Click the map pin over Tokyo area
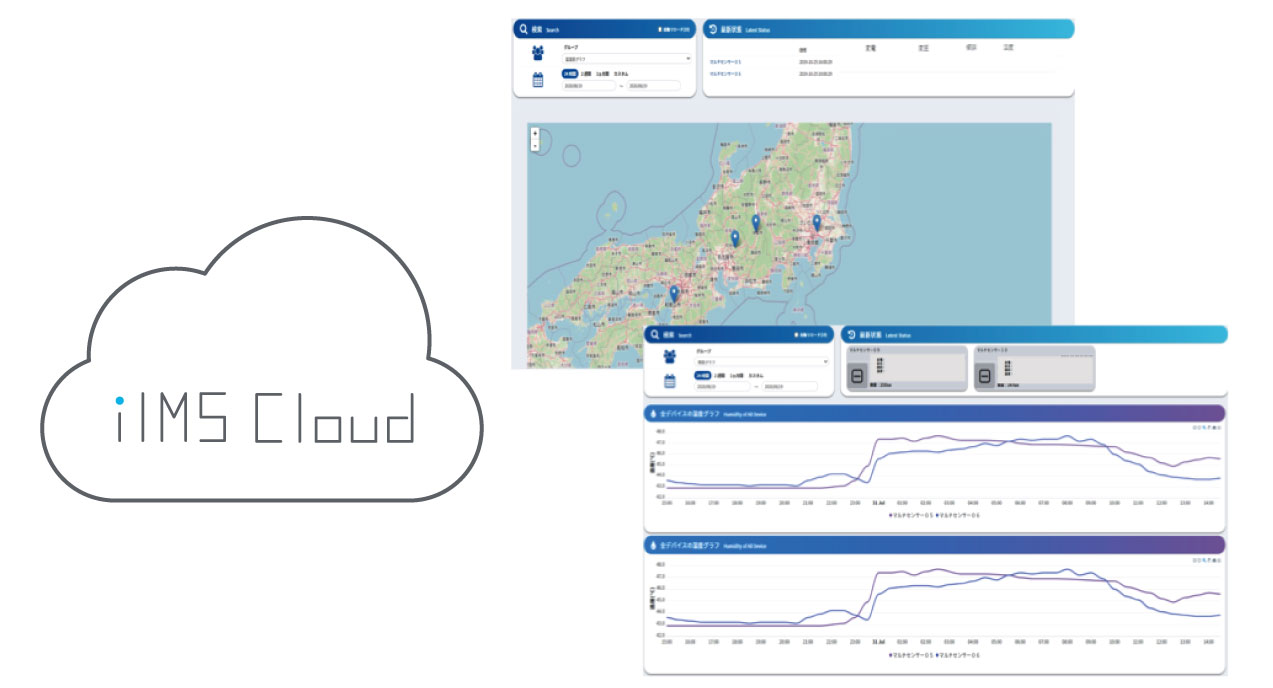 [x=816, y=224]
